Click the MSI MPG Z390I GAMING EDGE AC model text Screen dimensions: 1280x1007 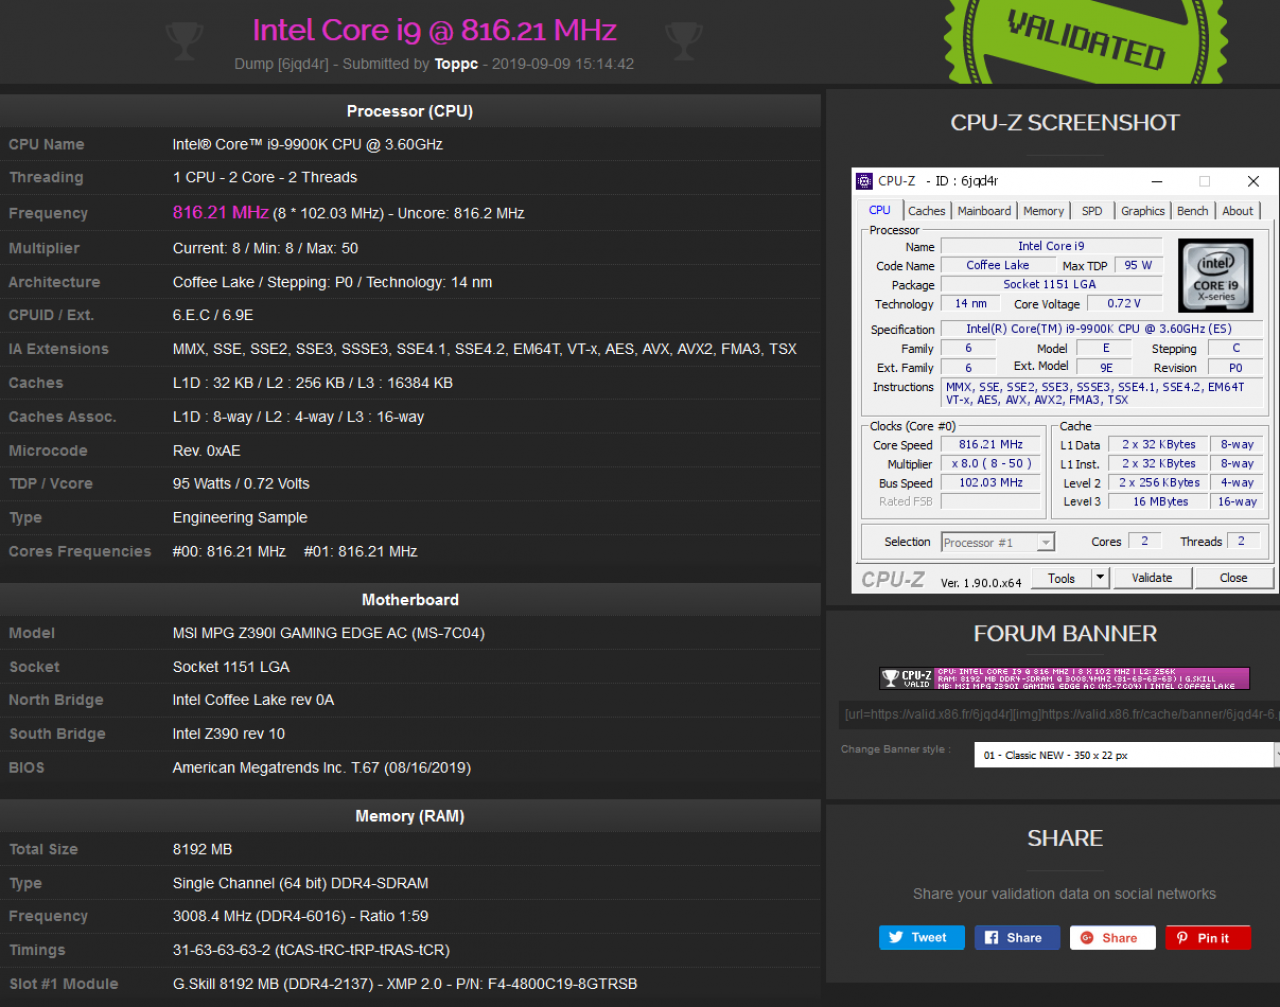point(329,633)
